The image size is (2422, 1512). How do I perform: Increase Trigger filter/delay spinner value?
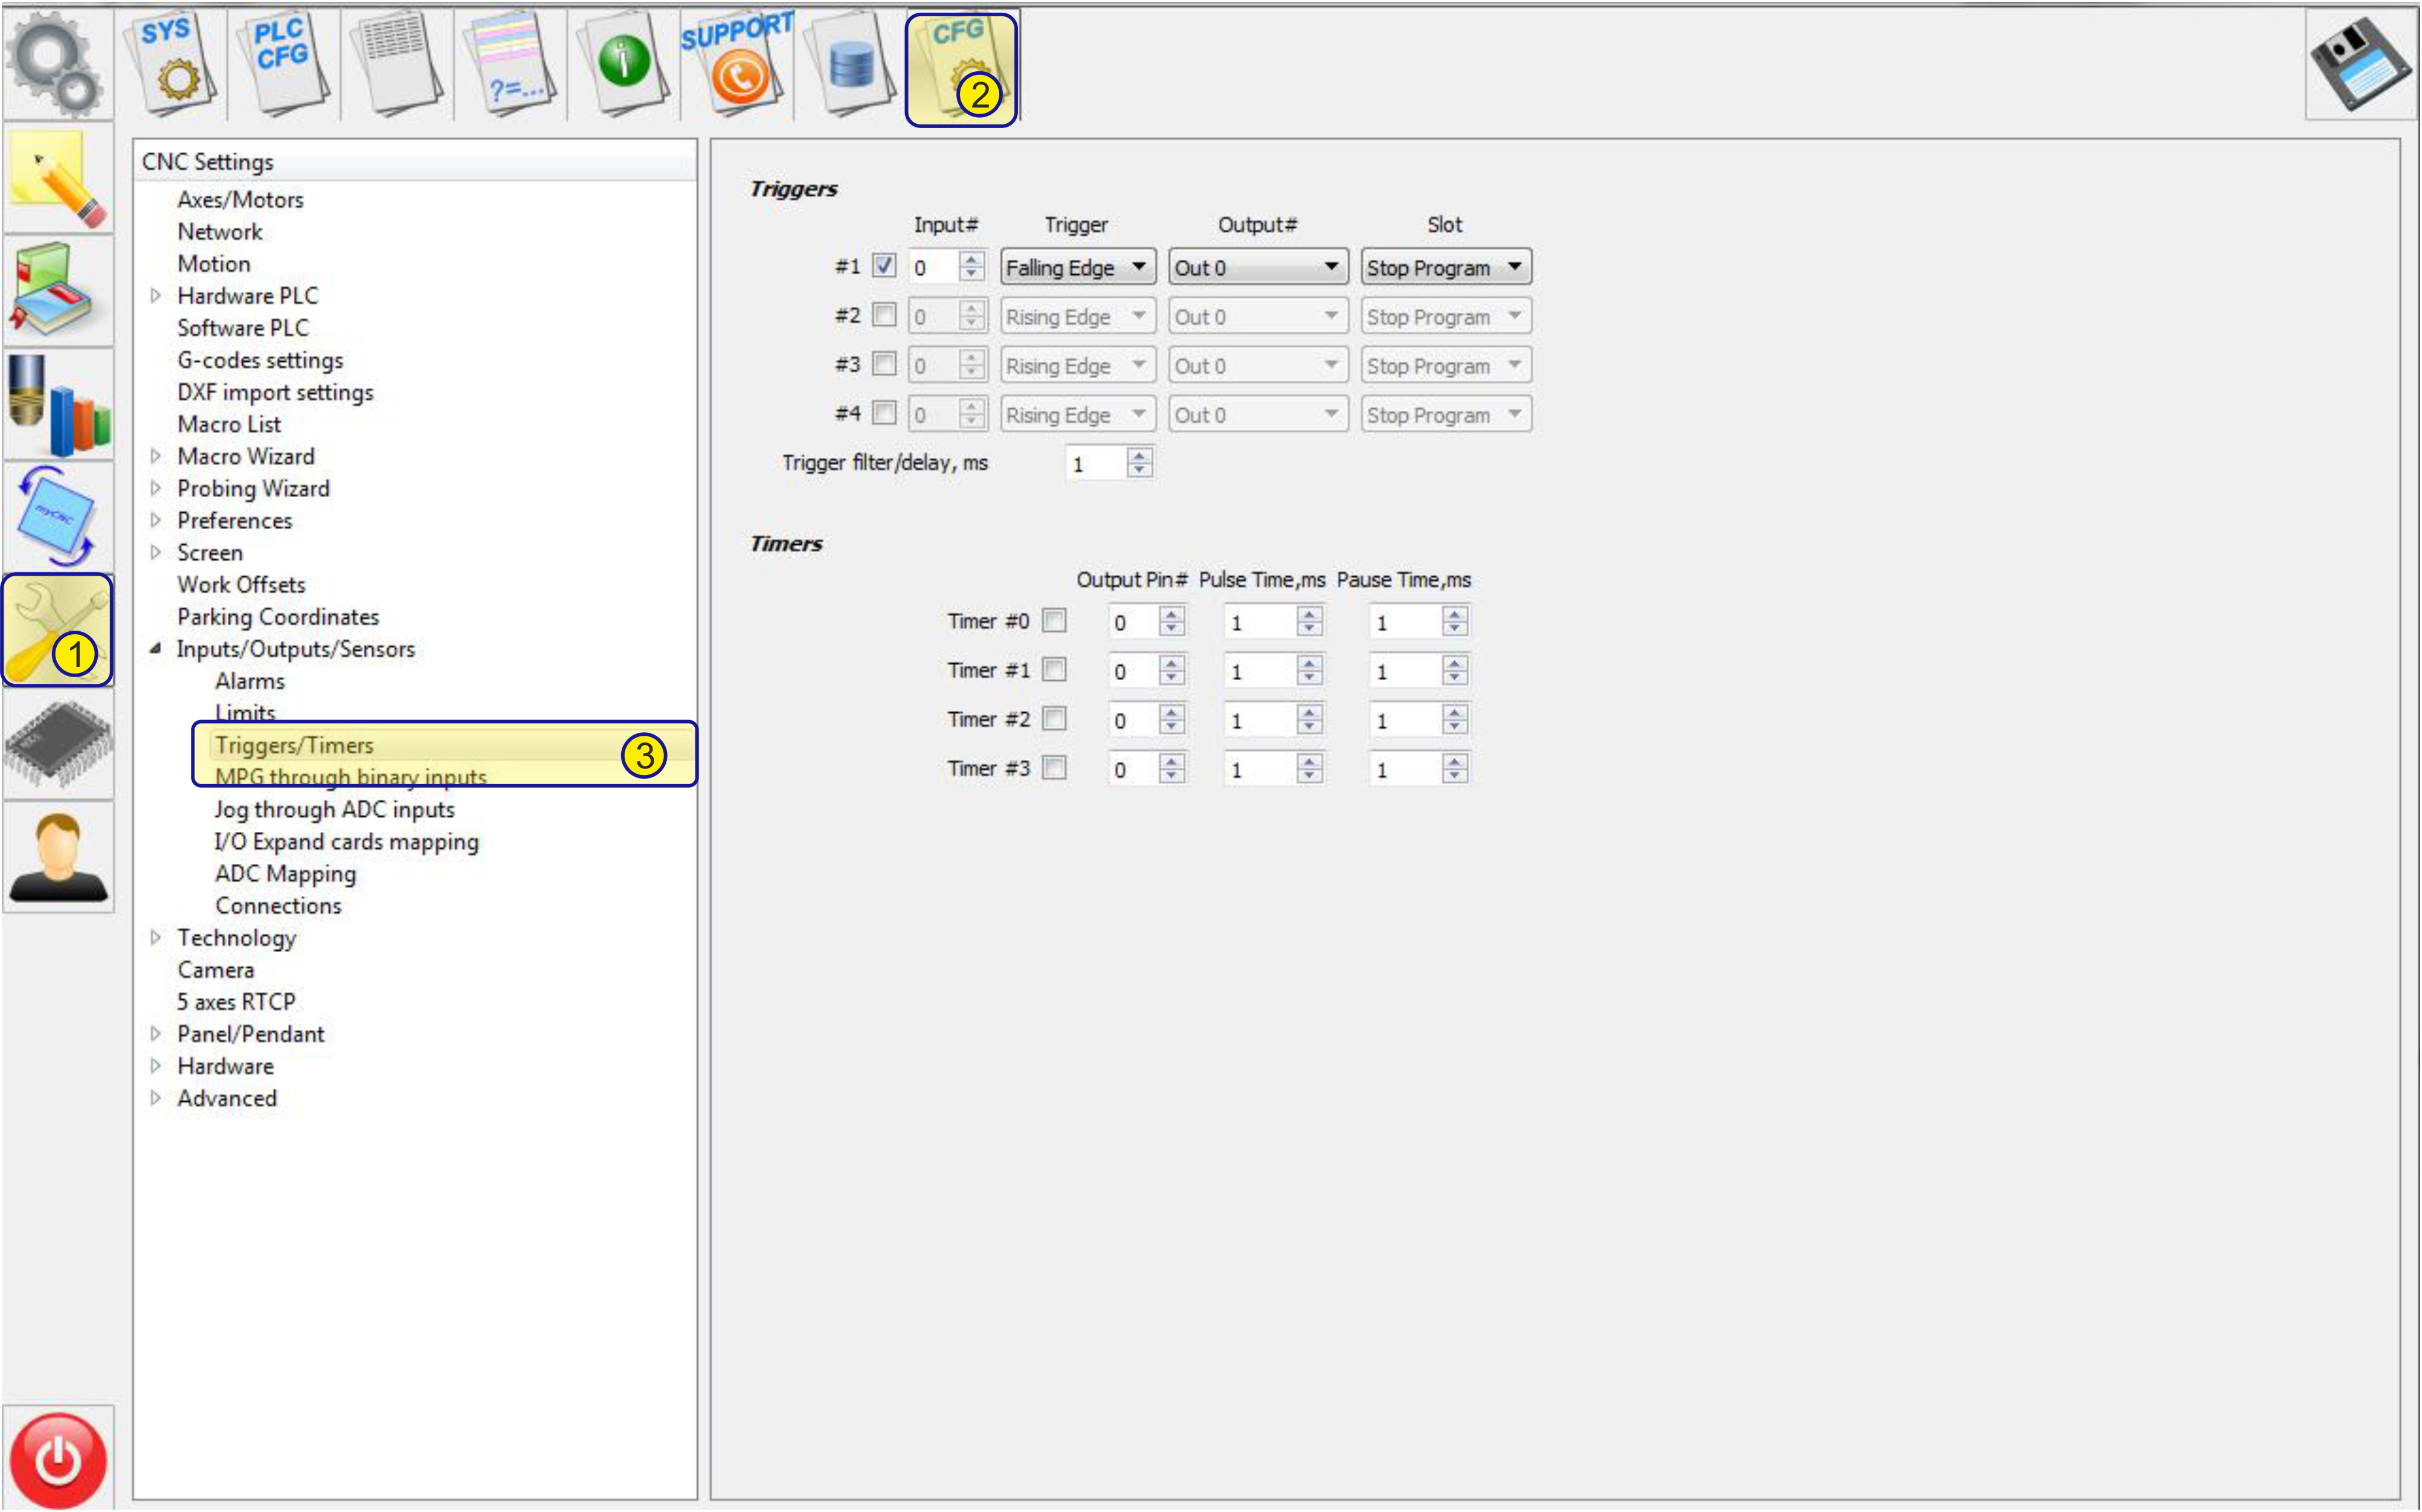[x=1139, y=455]
